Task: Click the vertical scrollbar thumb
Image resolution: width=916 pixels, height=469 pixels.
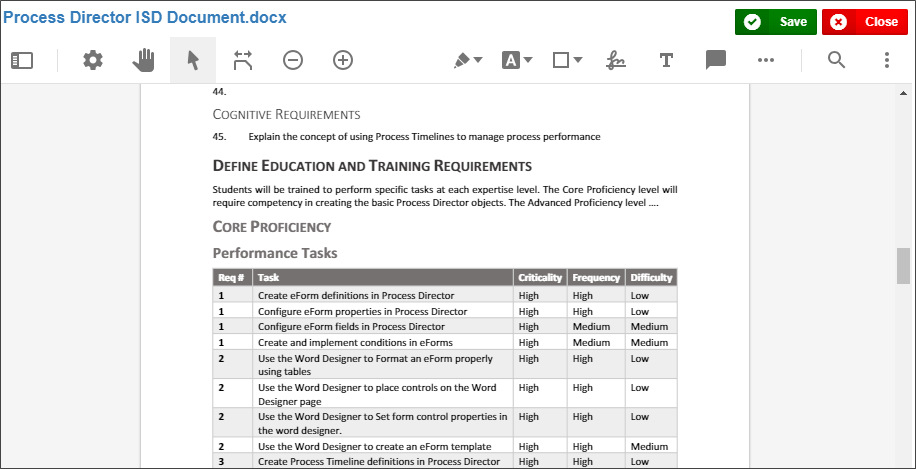Action: 904,266
